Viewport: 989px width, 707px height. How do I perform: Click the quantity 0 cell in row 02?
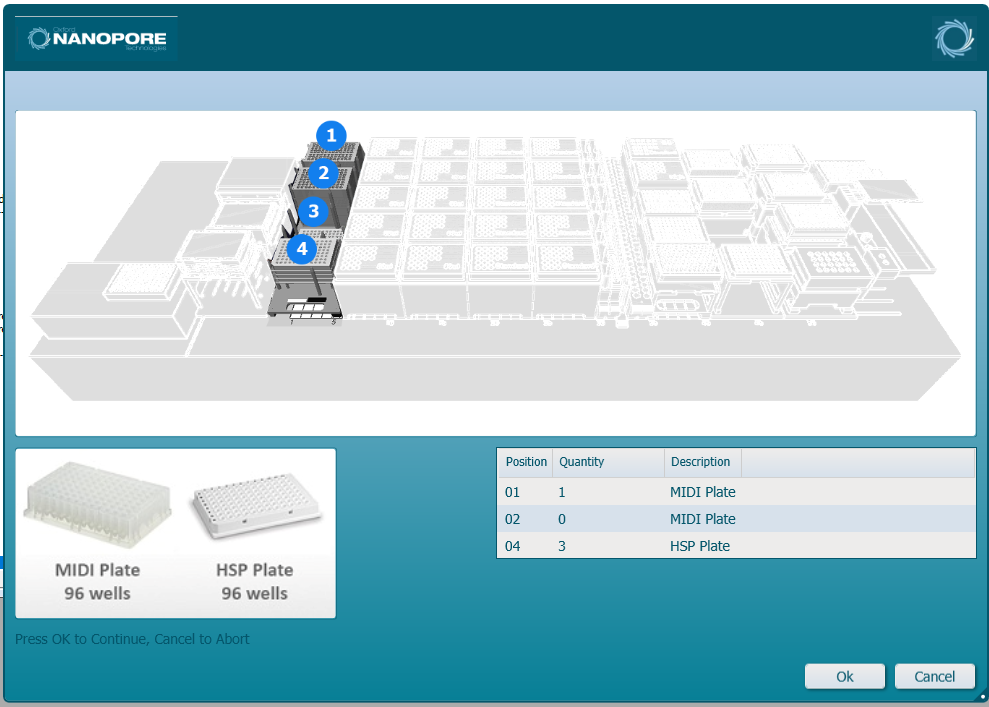click(x=564, y=519)
